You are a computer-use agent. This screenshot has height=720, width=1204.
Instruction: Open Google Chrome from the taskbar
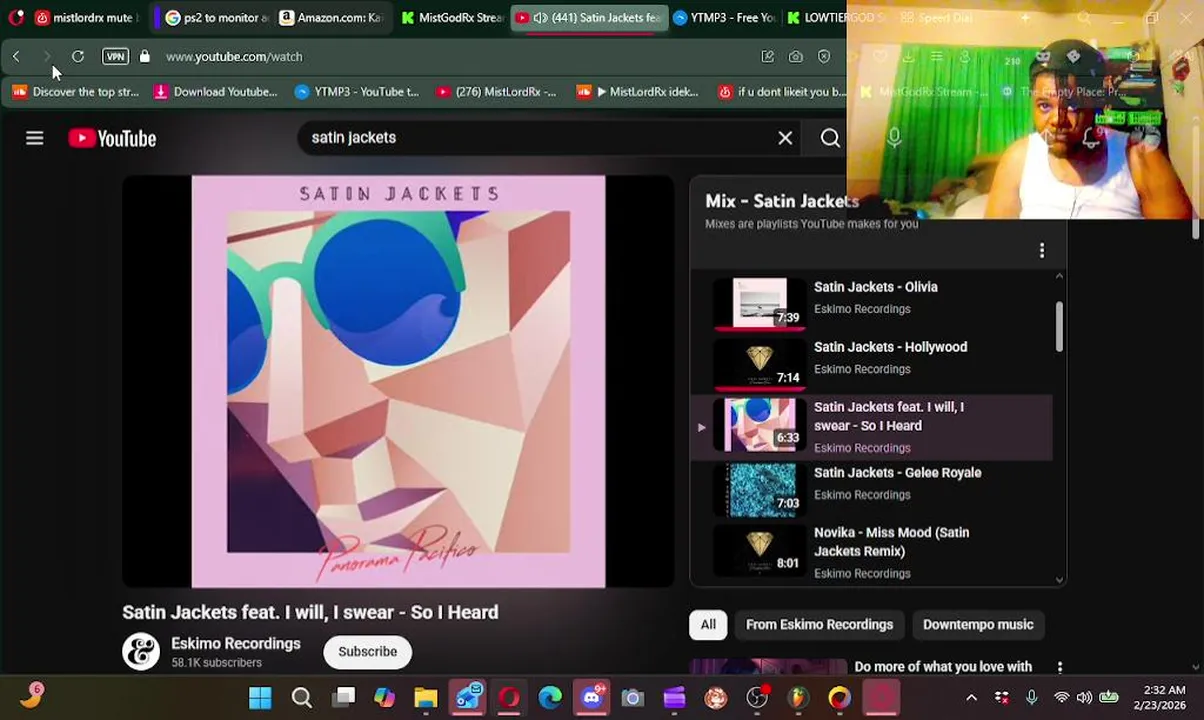[839, 698]
